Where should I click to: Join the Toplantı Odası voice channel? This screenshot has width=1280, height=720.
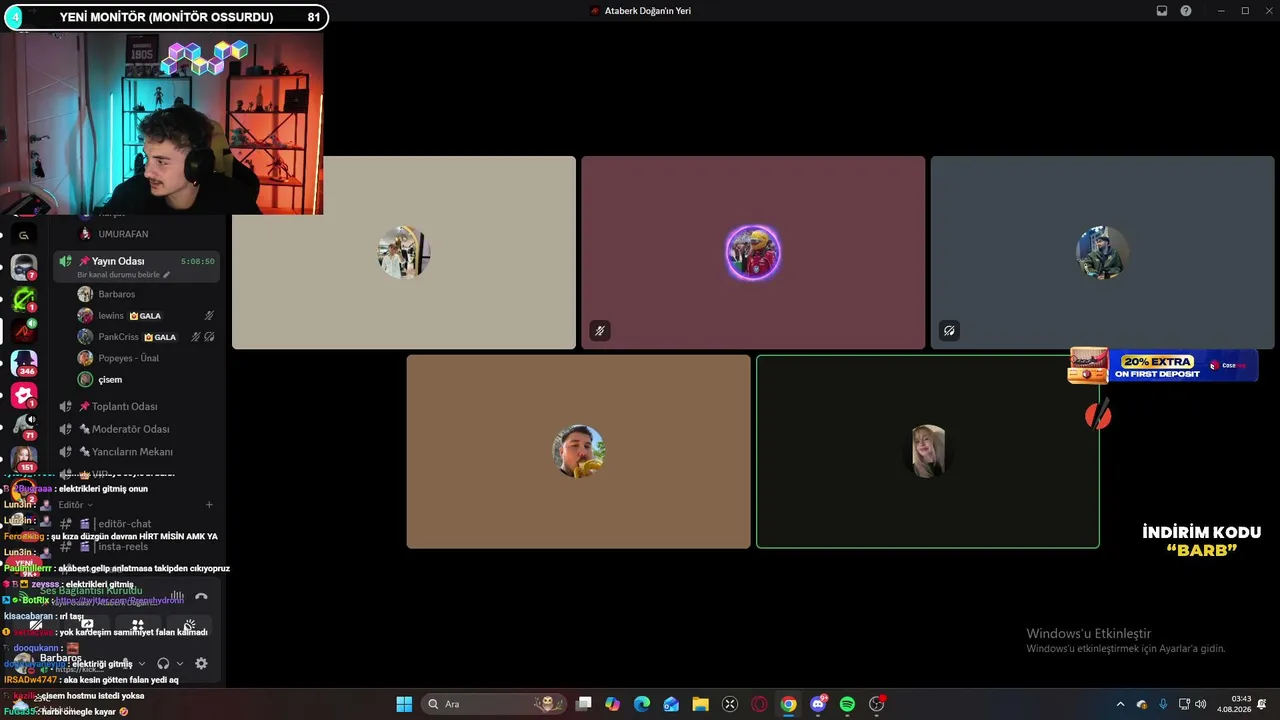point(138,406)
